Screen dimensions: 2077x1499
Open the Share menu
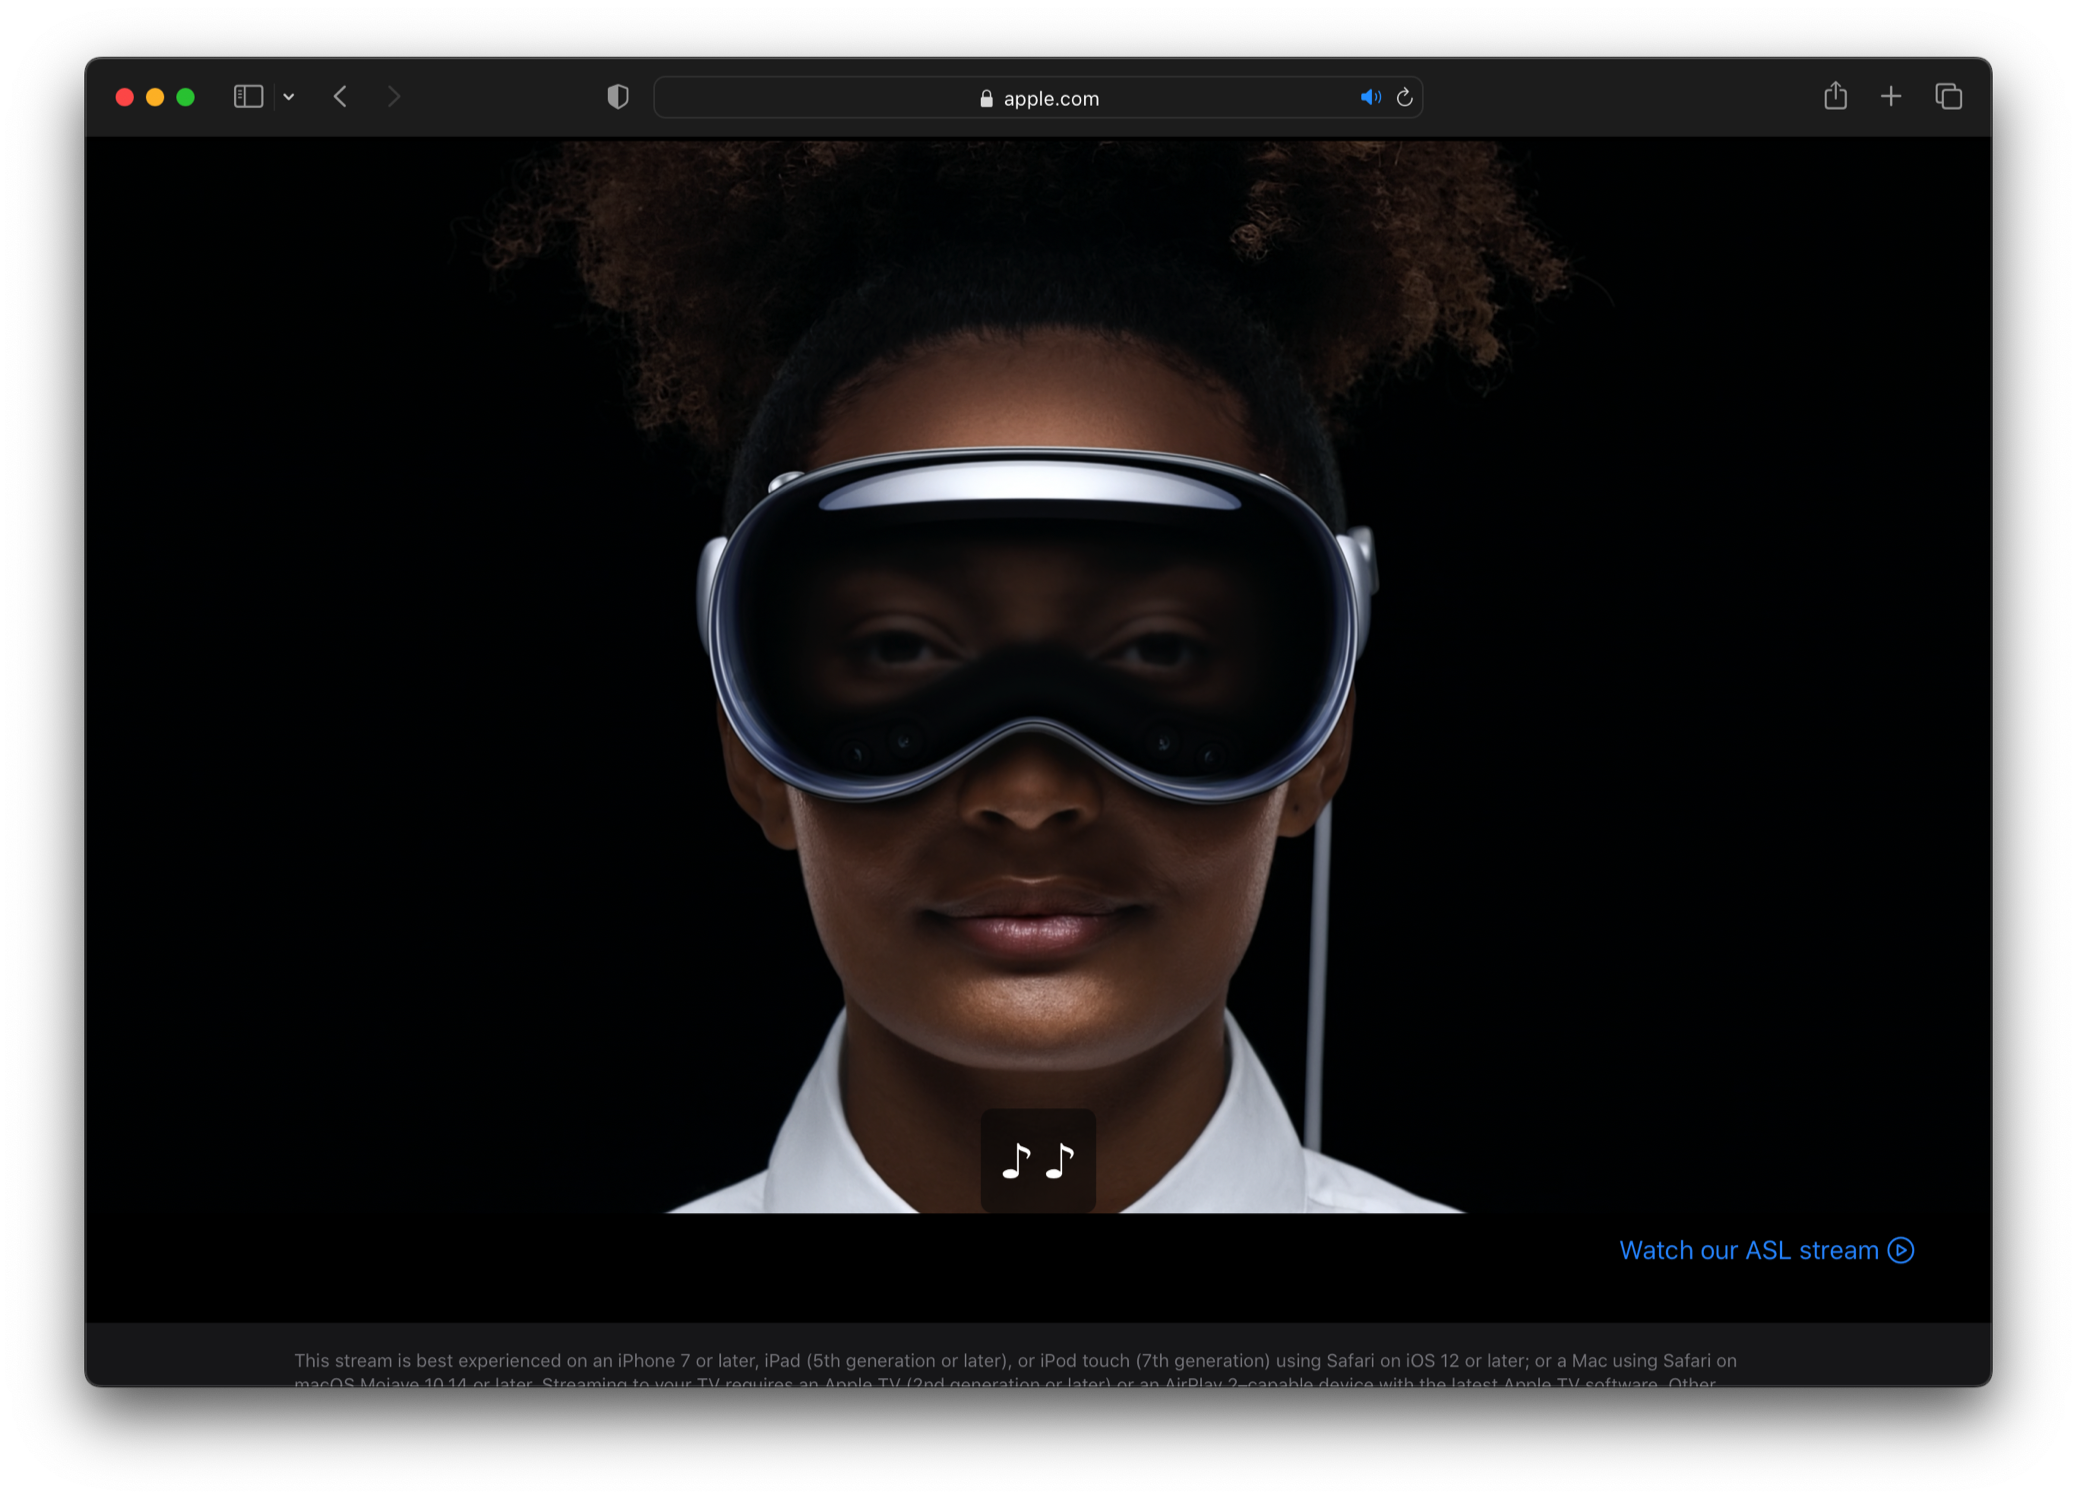(1835, 96)
